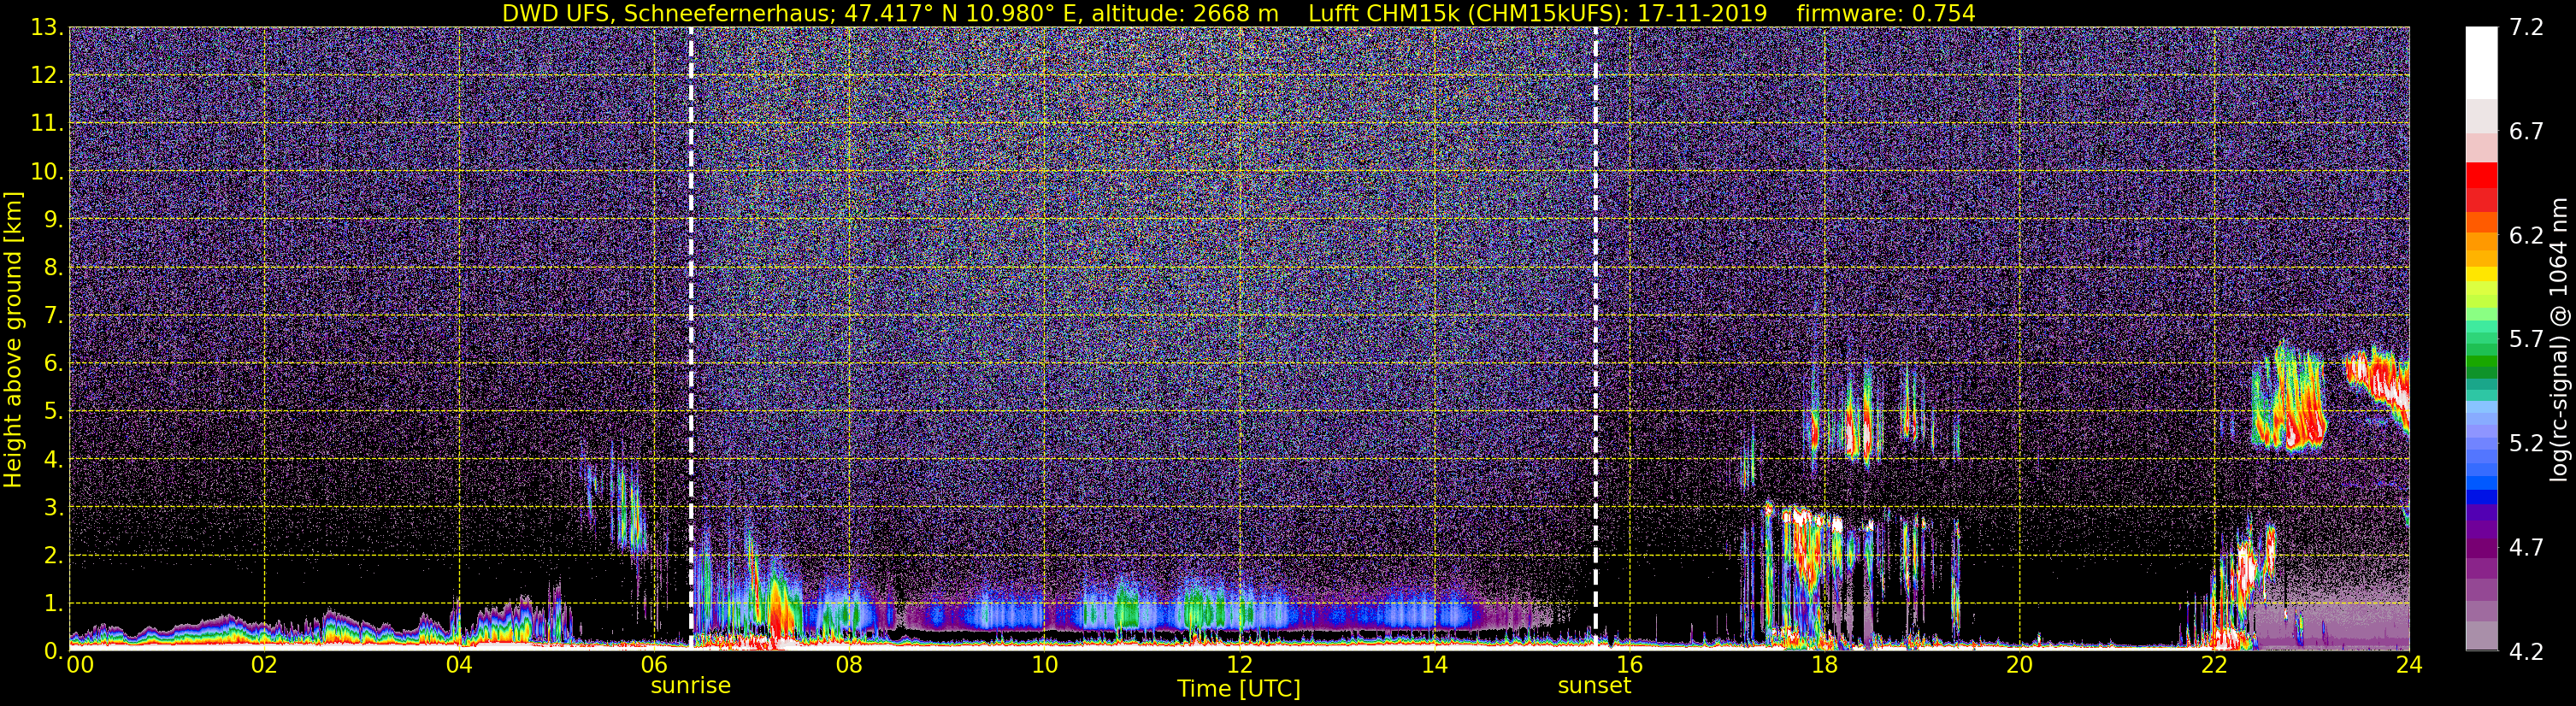Viewport: 2576px width, 706px height.
Task: Click the x-axis tick label '10'
Action: click(1044, 664)
